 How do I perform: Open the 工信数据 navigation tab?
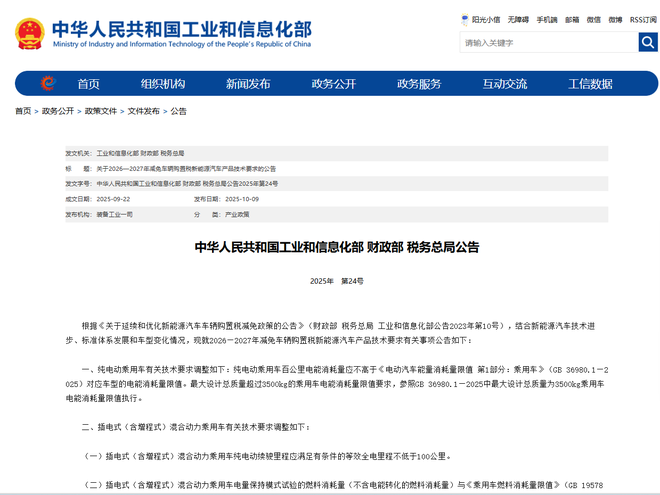pos(590,83)
